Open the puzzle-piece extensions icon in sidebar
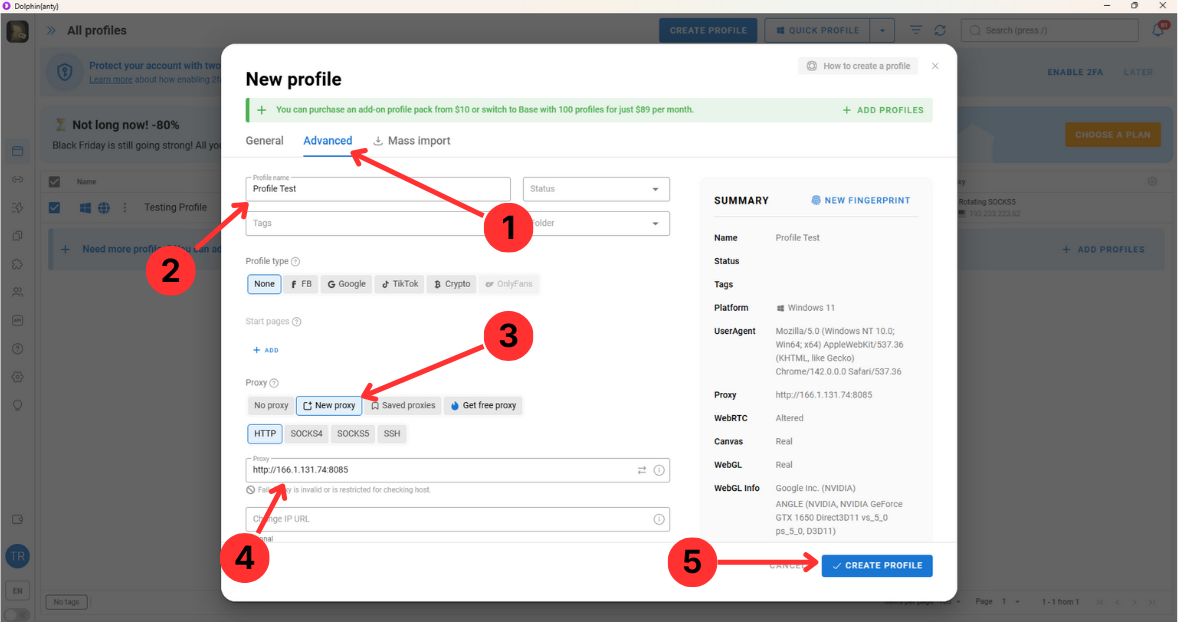The width and height of the screenshot is (1178, 622). 17,264
